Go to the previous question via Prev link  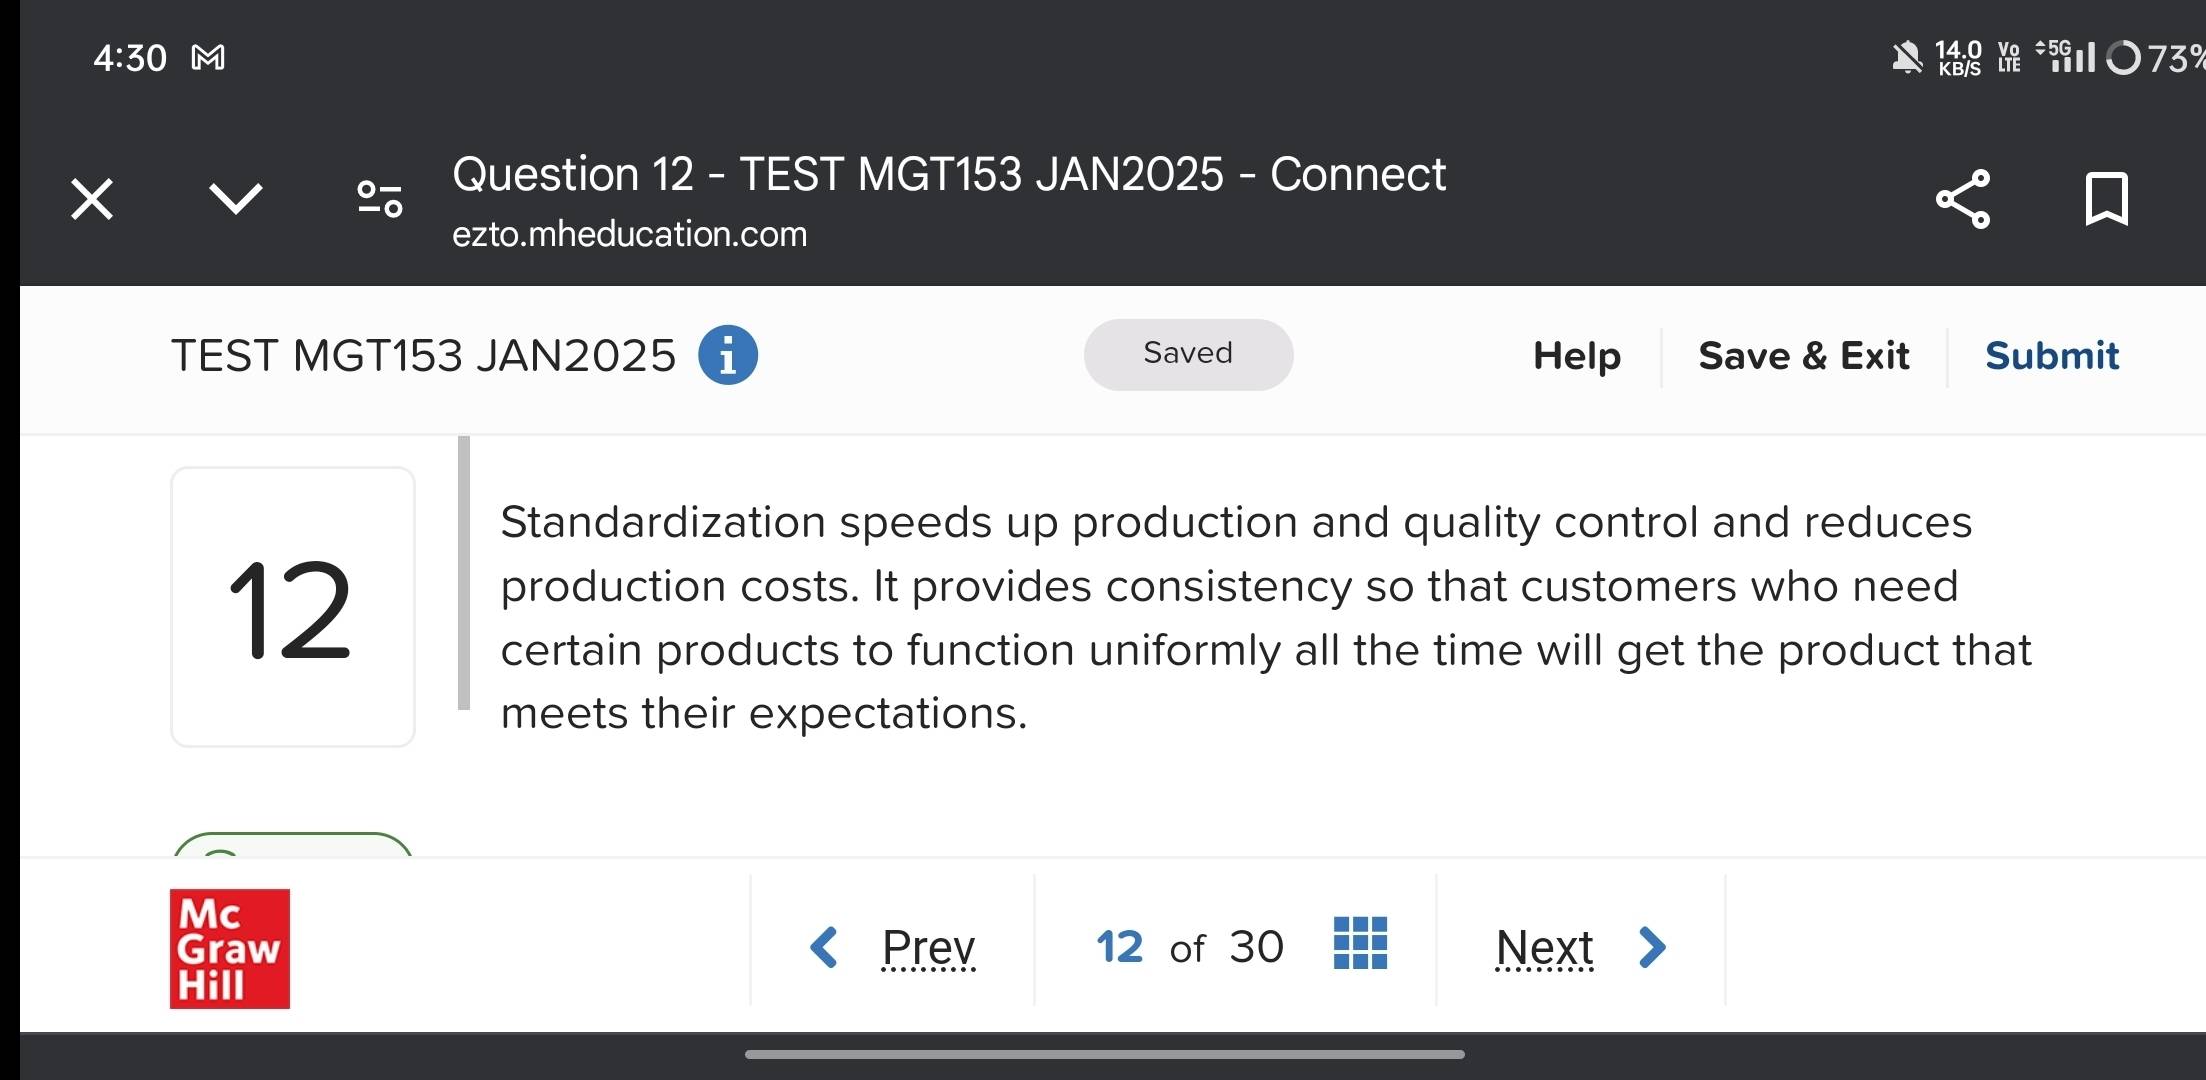pos(927,946)
